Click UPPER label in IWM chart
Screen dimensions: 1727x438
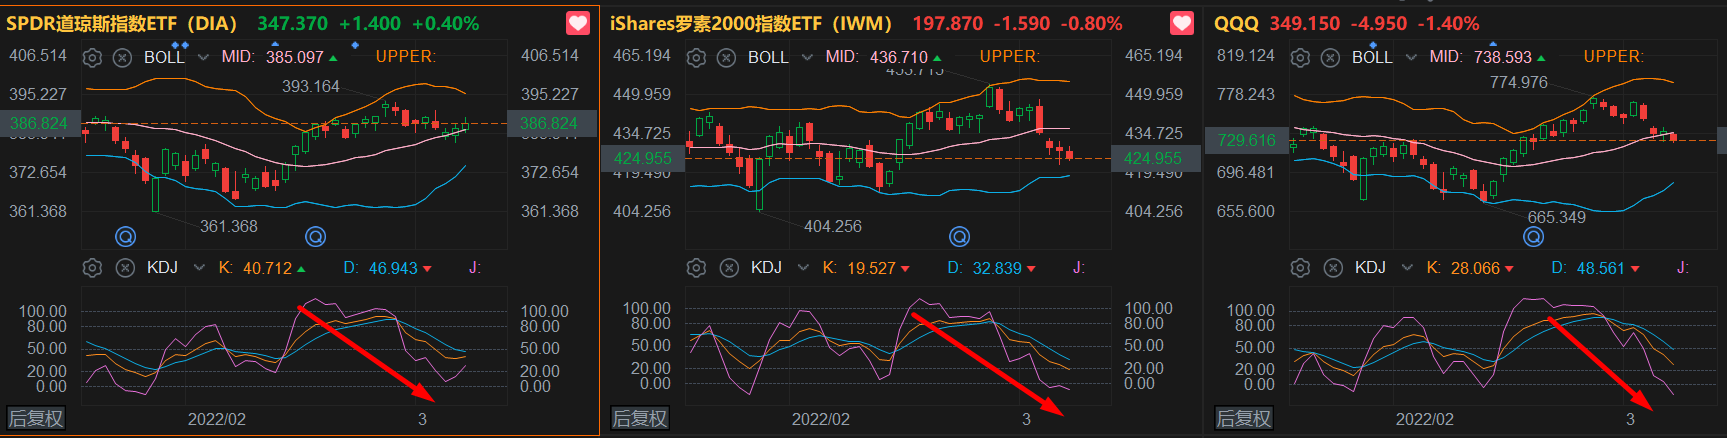point(1009,57)
